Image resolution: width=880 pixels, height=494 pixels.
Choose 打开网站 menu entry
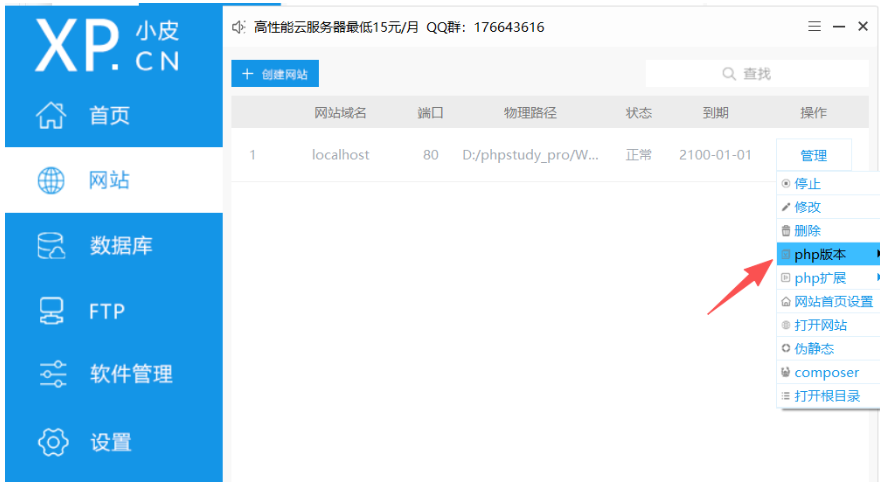coord(828,325)
